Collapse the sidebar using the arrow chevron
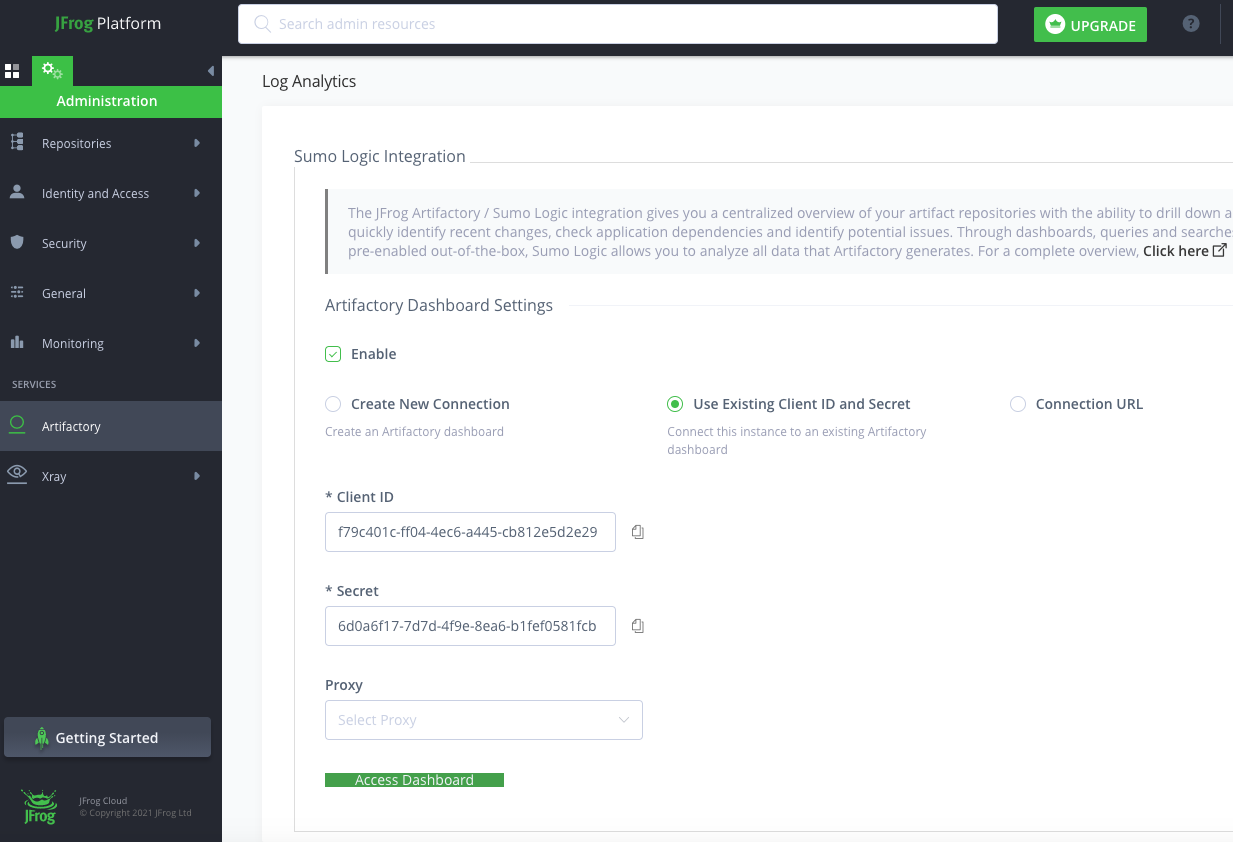 (211, 70)
